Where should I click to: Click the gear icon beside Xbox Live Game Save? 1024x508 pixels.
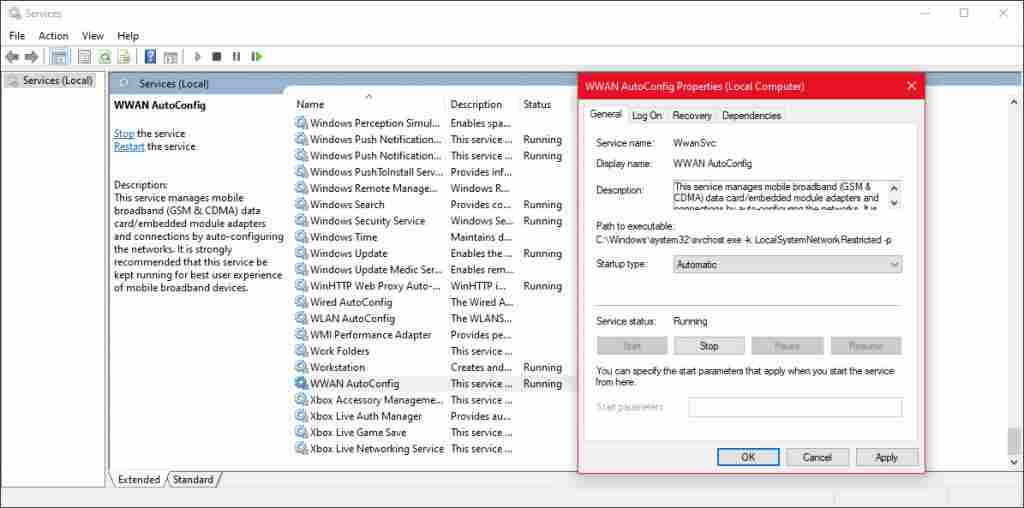[x=301, y=433]
